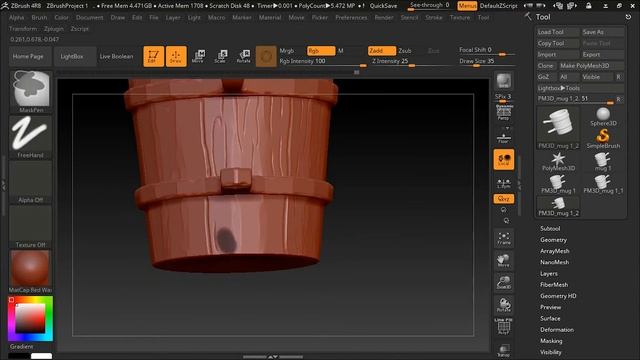Select the Rotate gizmo button in top shelf

[x=244, y=56]
